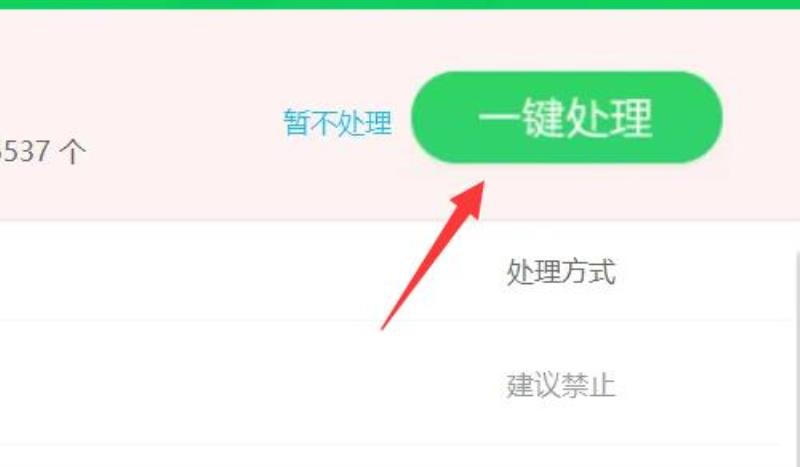Screen dimensions: 800x467
Task: Sort the list by 处理方式 column
Action: tap(561, 272)
